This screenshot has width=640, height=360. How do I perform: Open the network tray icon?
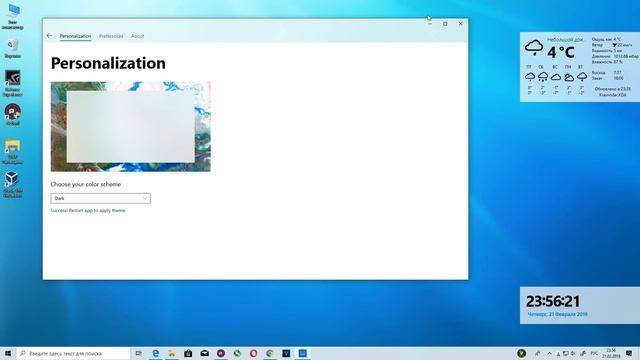click(566, 353)
